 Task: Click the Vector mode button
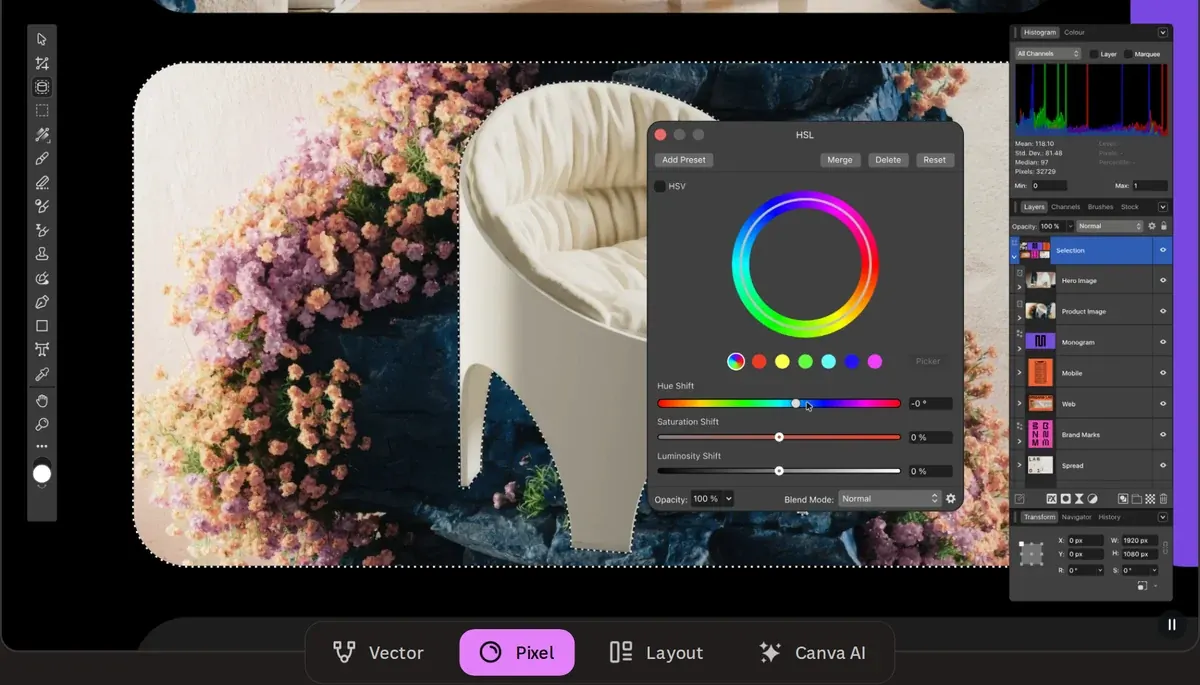coord(379,652)
